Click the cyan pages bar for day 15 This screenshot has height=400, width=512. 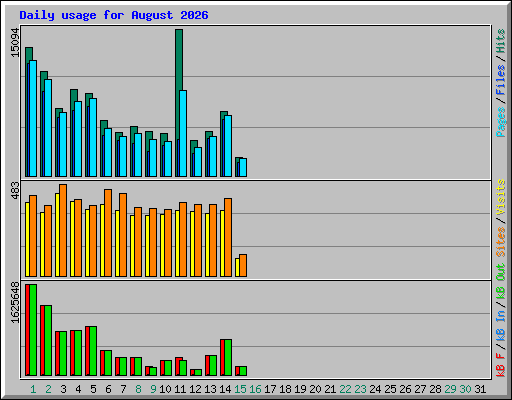click(x=243, y=167)
